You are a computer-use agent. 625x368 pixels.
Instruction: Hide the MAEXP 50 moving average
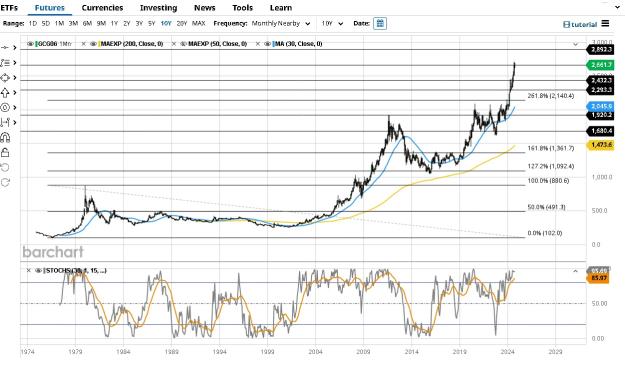pos(184,44)
